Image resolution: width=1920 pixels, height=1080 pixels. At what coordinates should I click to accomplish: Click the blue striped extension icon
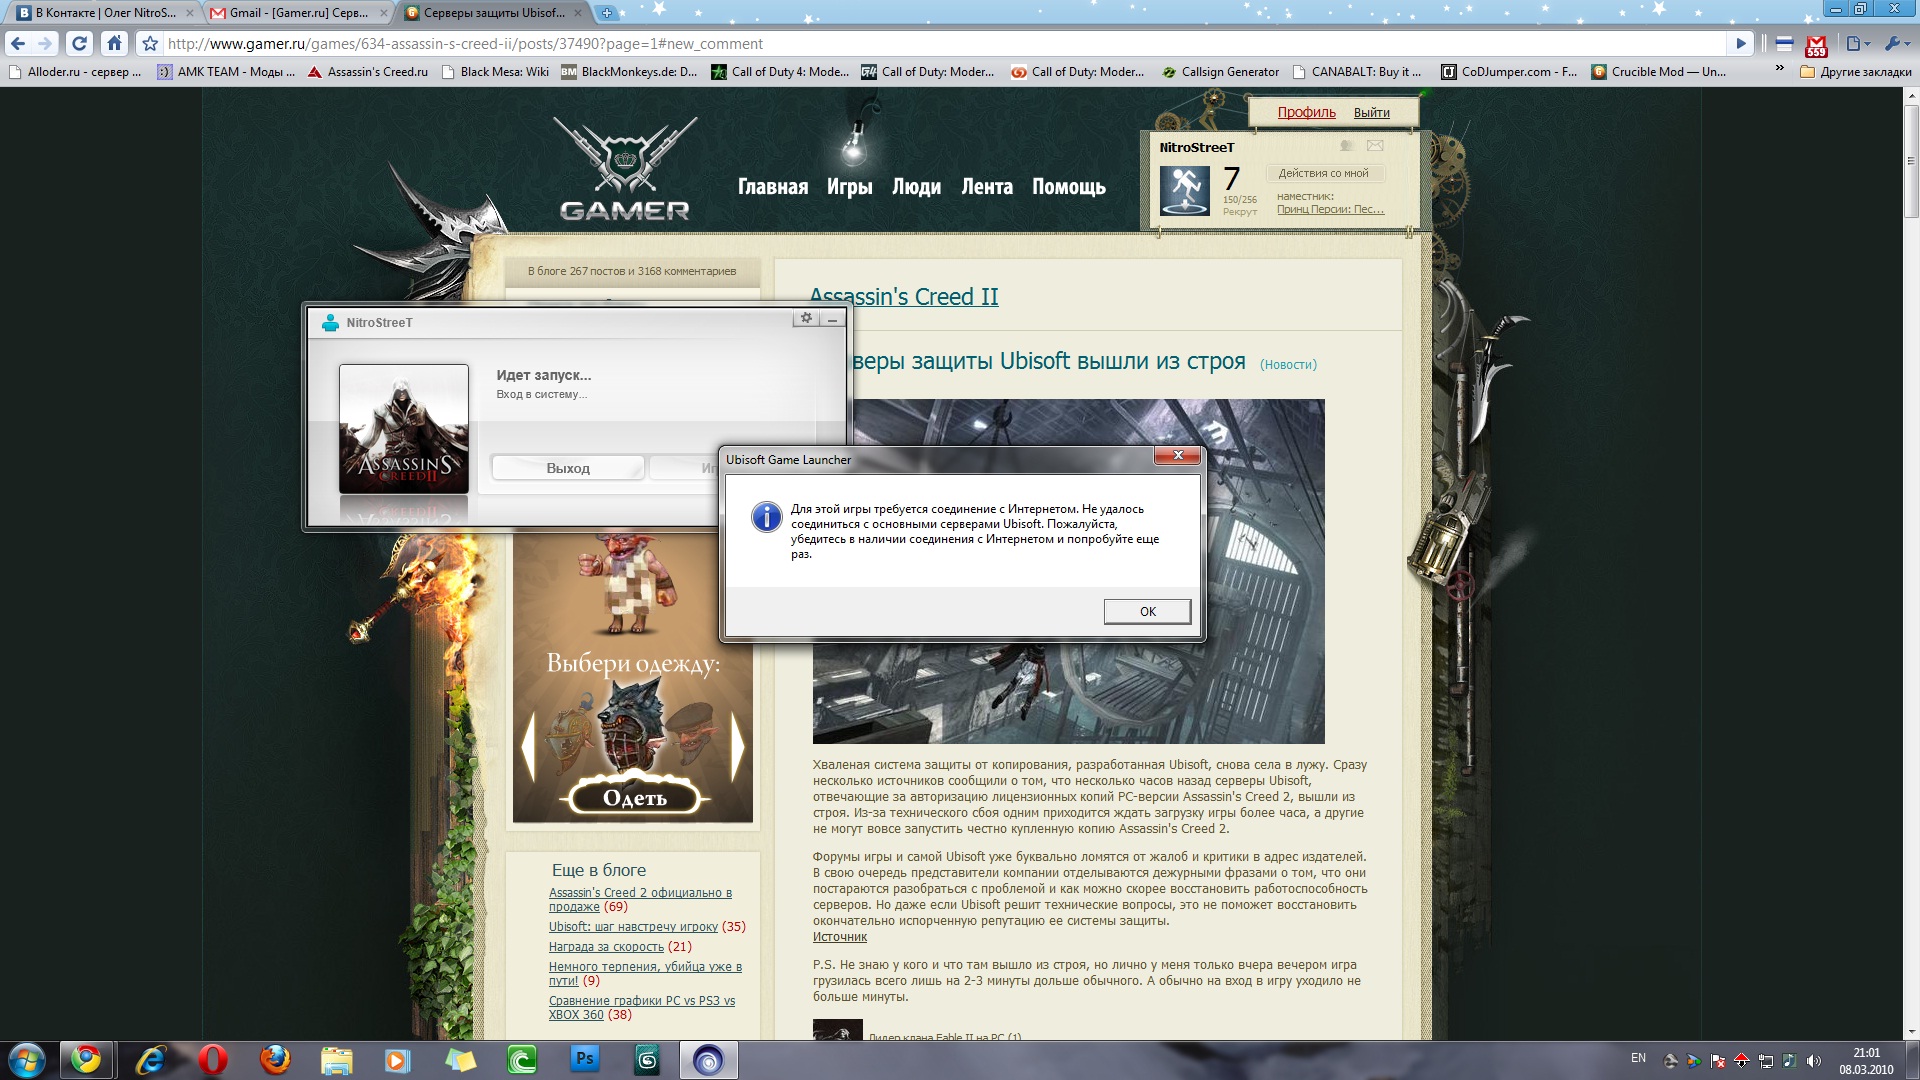click(1784, 44)
